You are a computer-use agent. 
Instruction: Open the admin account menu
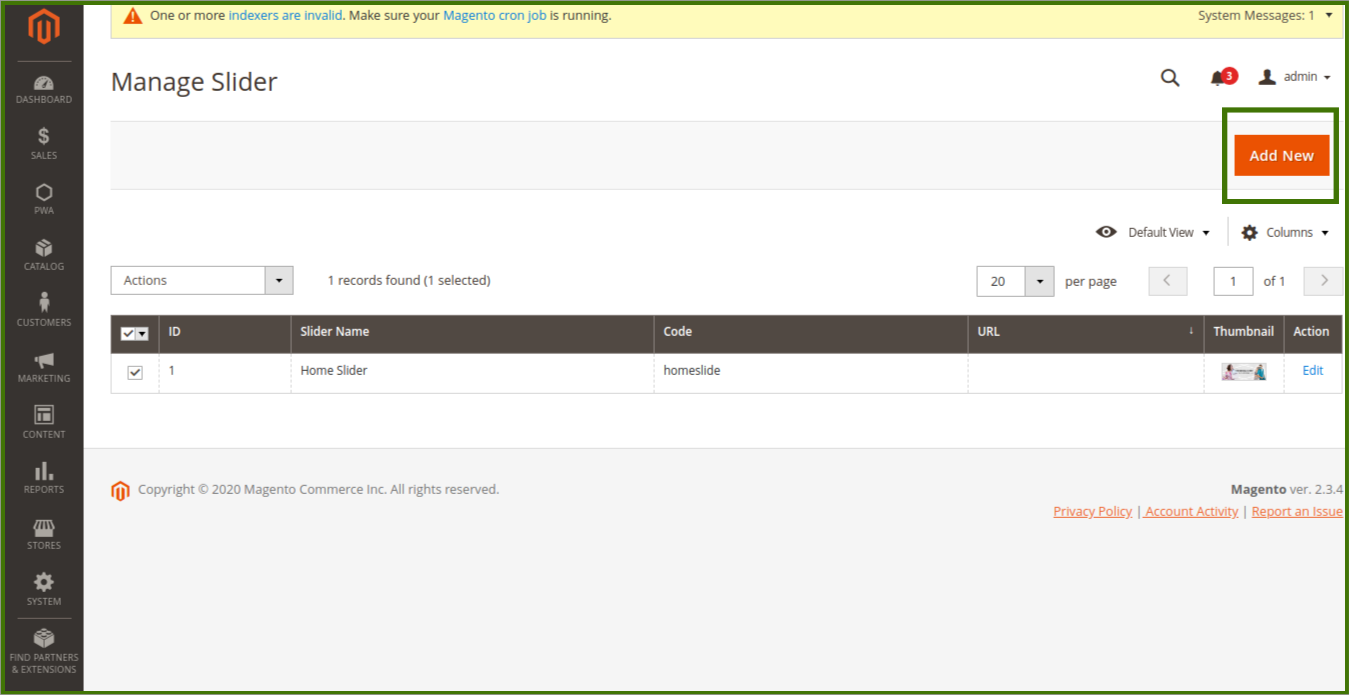point(1295,77)
